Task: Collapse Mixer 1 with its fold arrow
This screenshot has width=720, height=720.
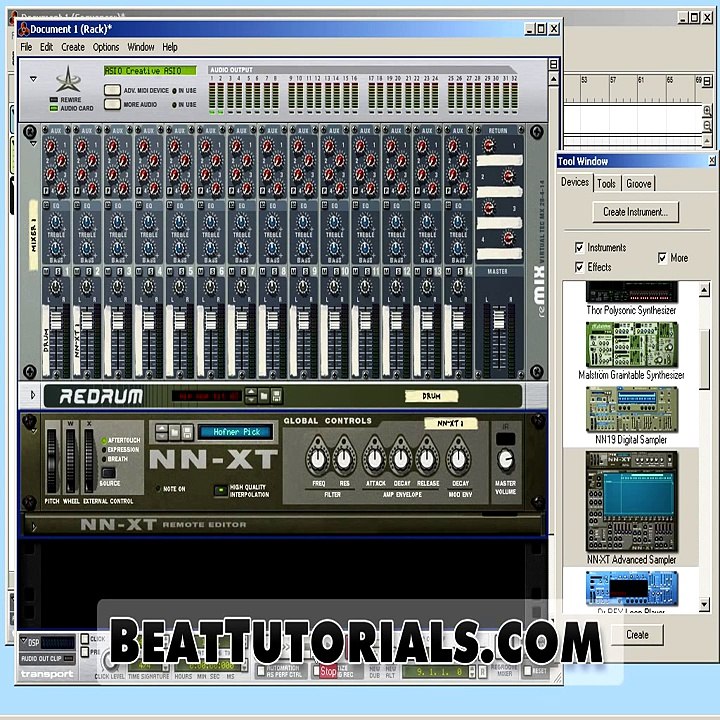Action: point(34,144)
